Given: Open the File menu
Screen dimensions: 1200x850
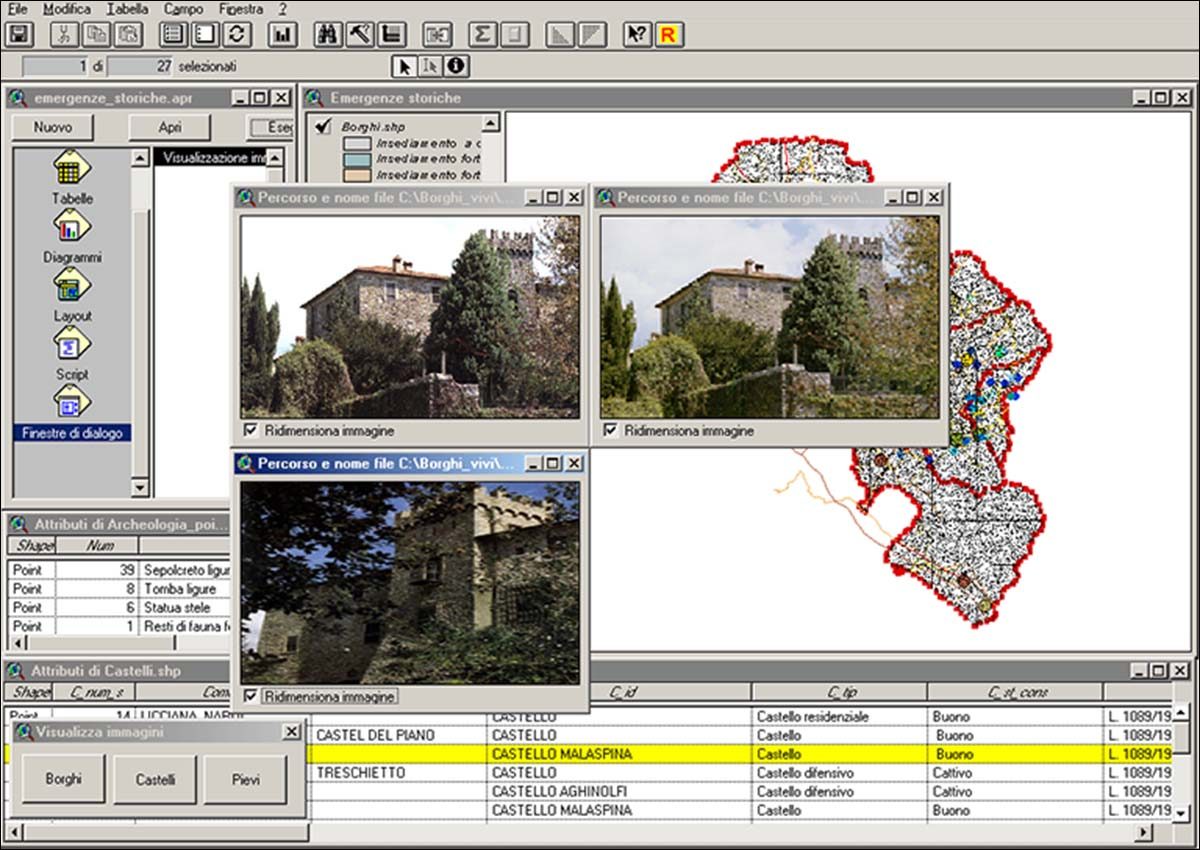Looking at the screenshot, I should point(17,9).
